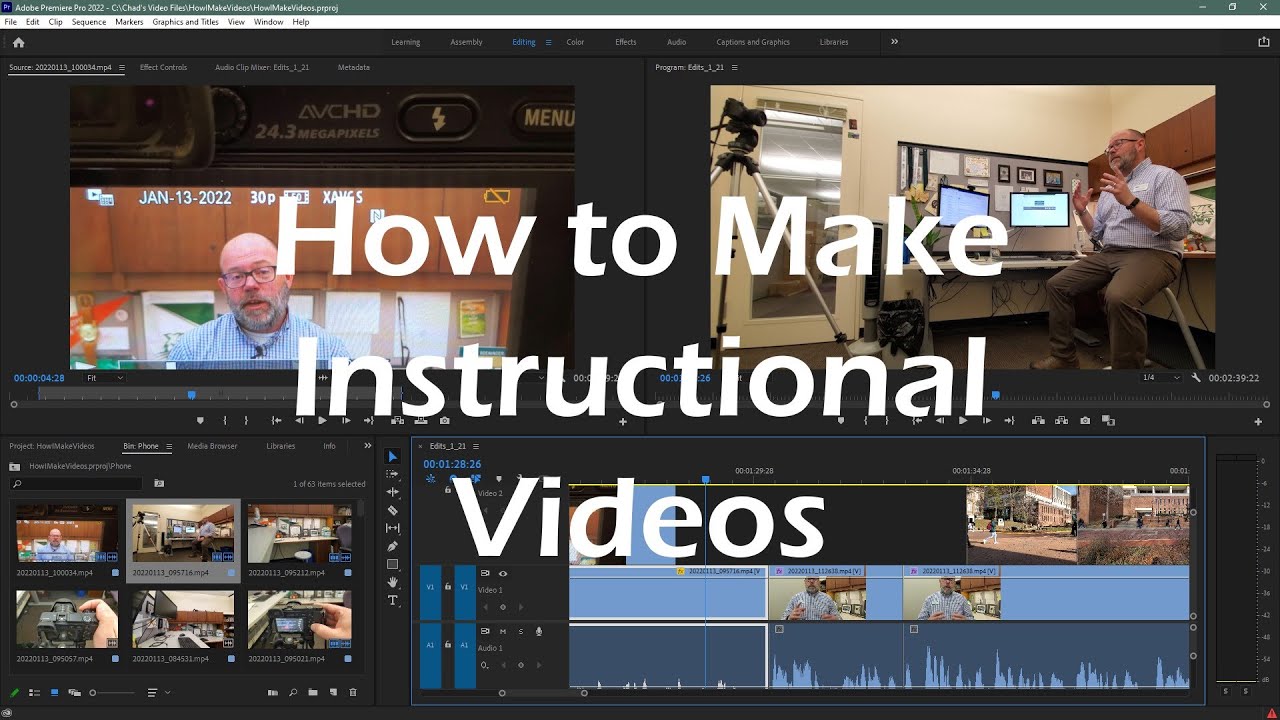Image resolution: width=1280 pixels, height=720 pixels.
Task: Open the Source monitor Fit zoom dropdown
Action: 104,378
